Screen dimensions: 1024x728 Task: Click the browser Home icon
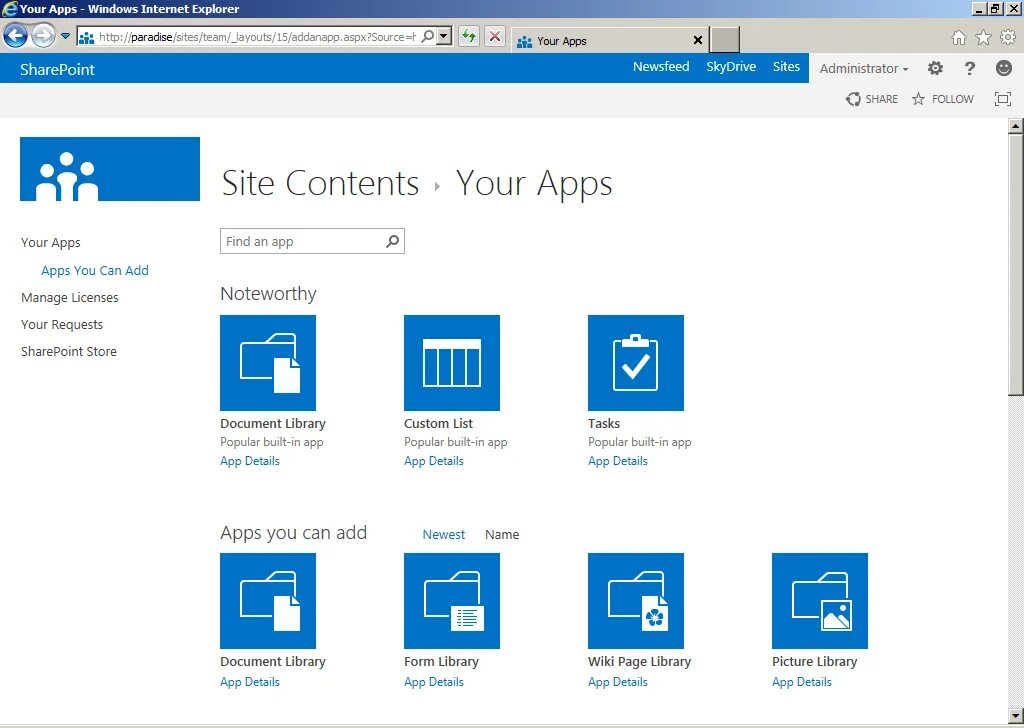[x=959, y=38]
